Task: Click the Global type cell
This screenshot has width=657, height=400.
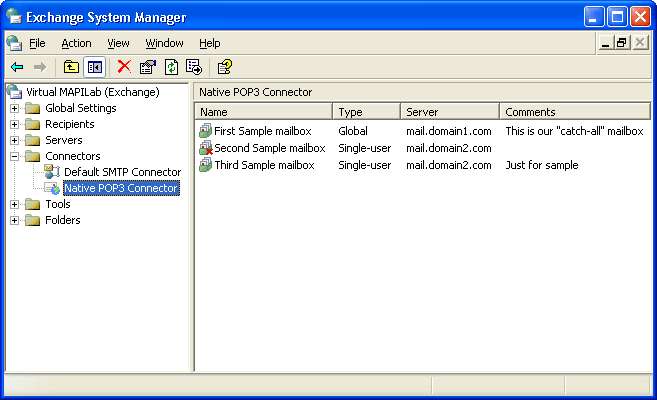Action: (353, 131)
